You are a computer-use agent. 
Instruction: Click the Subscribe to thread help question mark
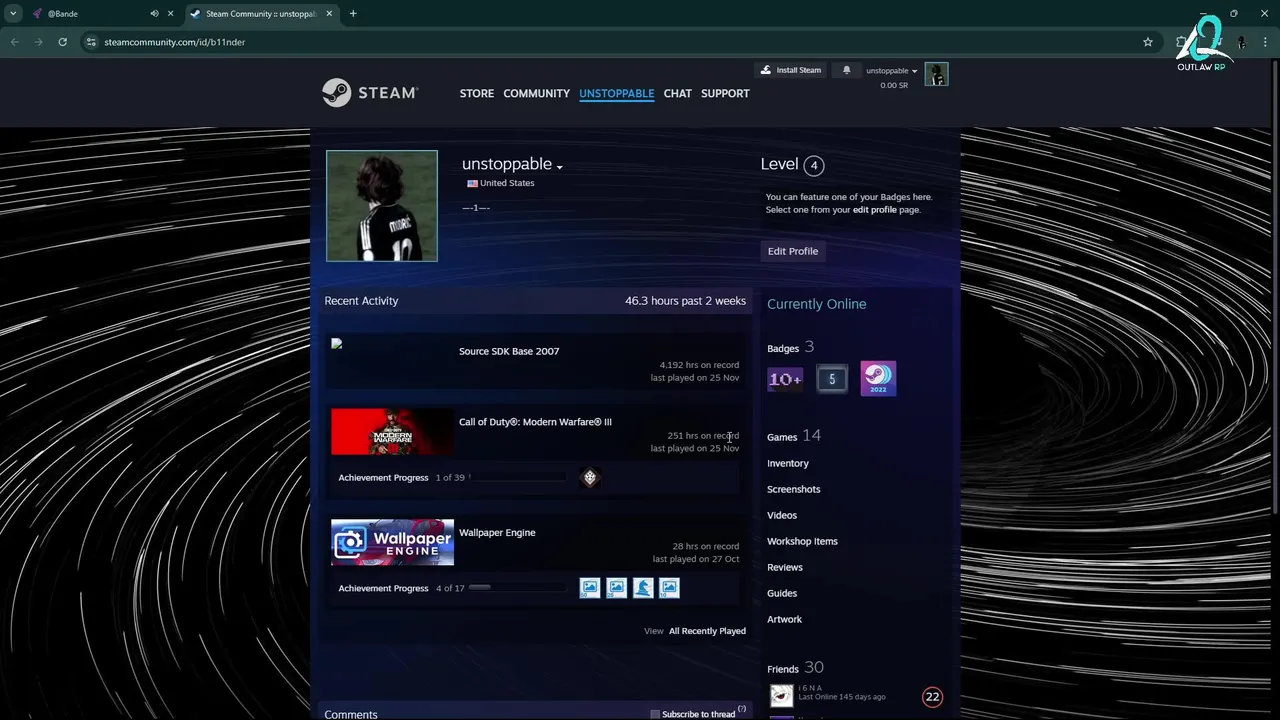click(x=742, y=710)
